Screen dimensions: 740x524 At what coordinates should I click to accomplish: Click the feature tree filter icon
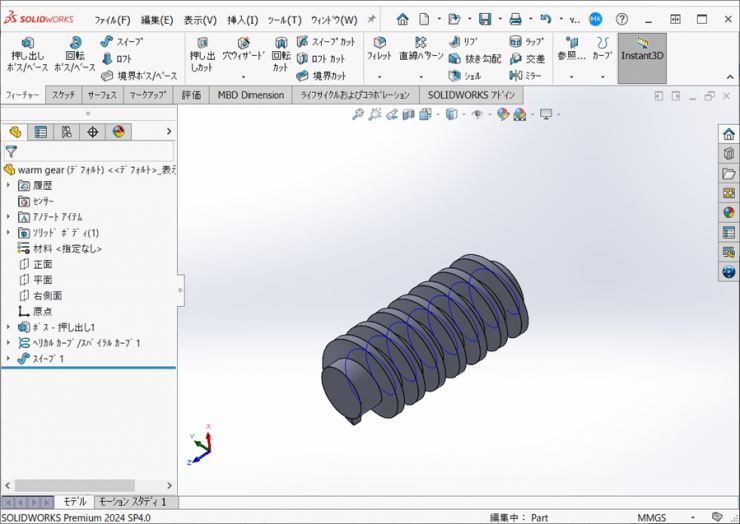click(11, 152)
